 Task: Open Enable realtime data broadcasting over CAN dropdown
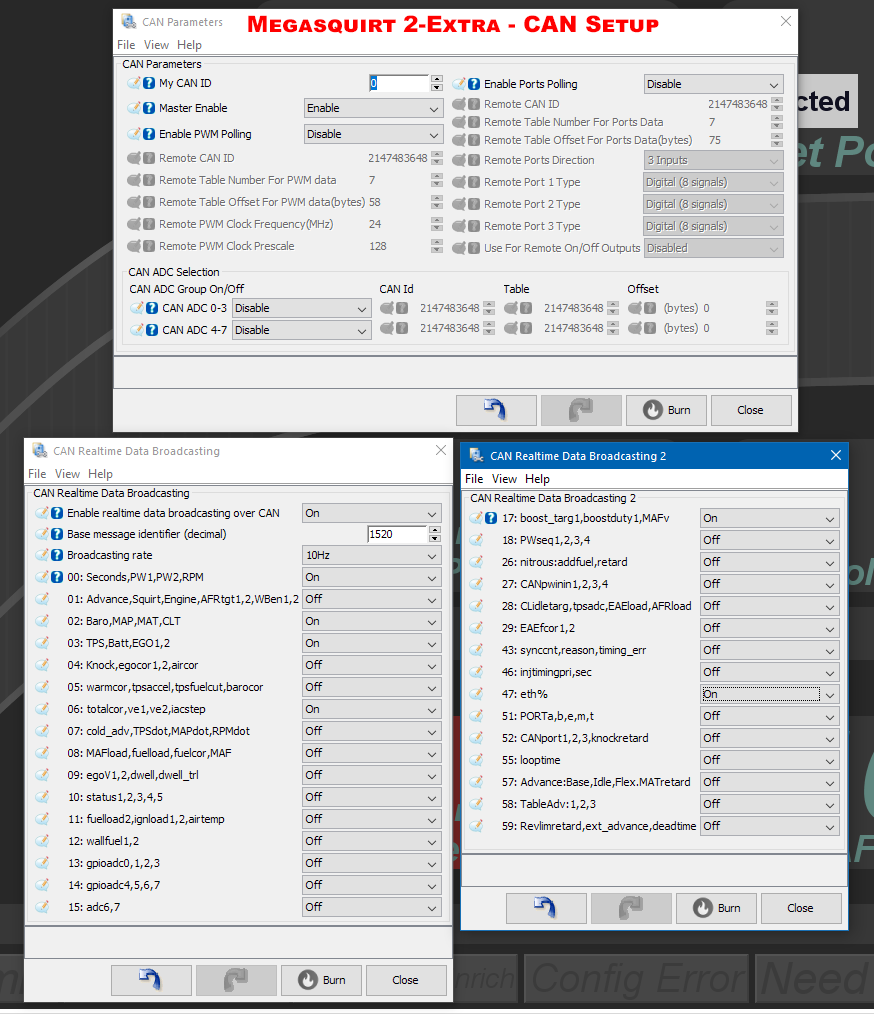pyautogui.click(x=372, y=513)
